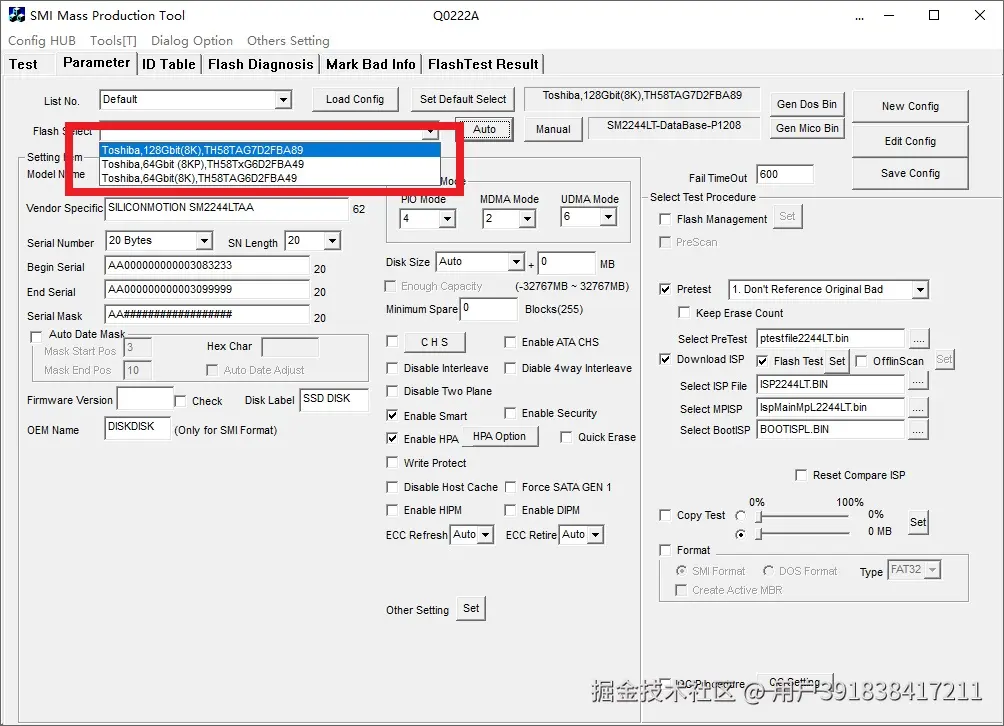Screen dimensions: 1004x726
Task: Enable the Disable Interleave checkbox
Action: (392, 368)
